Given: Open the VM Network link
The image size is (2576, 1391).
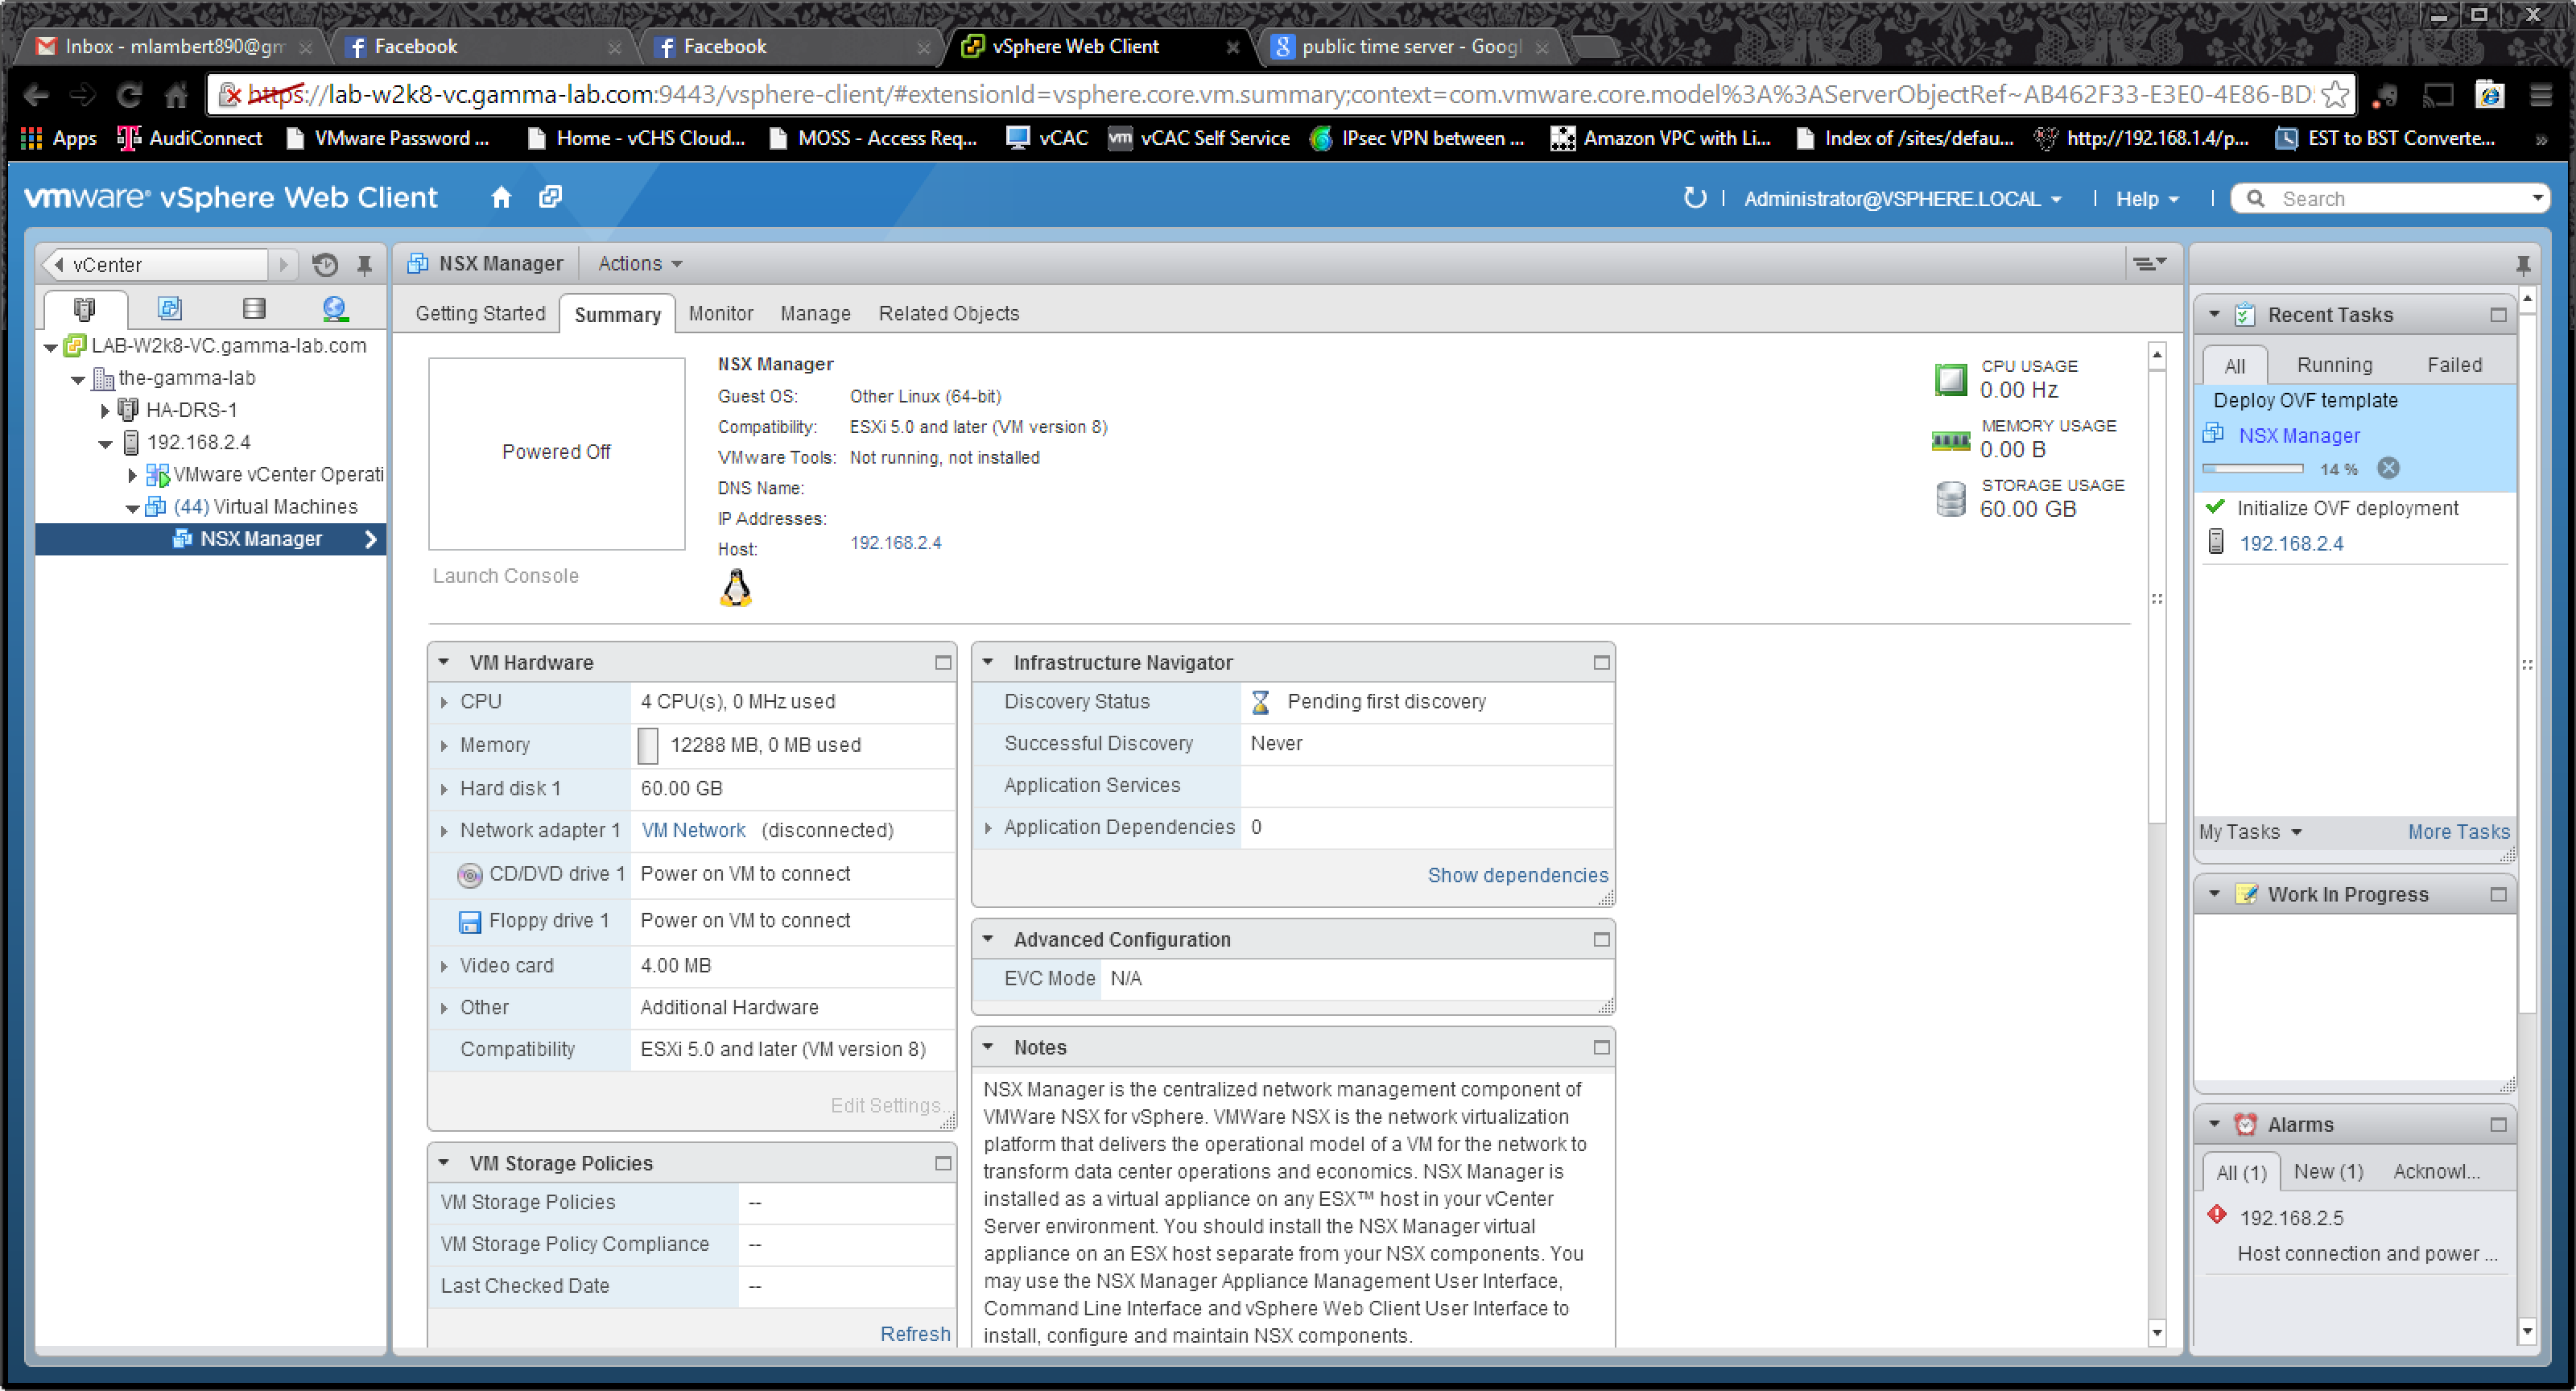Looking at the screenshot, I should coord(692,830).
